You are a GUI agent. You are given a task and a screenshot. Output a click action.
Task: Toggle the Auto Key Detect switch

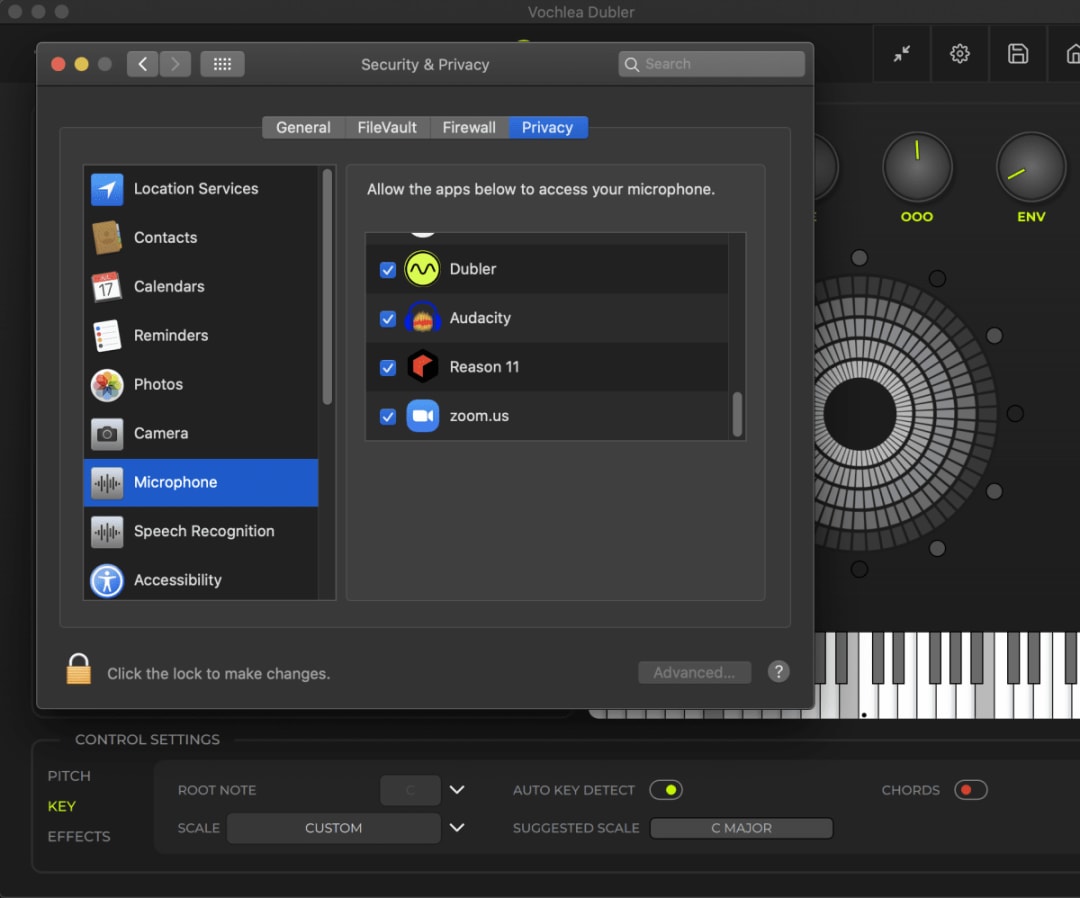tap(666, 790)
